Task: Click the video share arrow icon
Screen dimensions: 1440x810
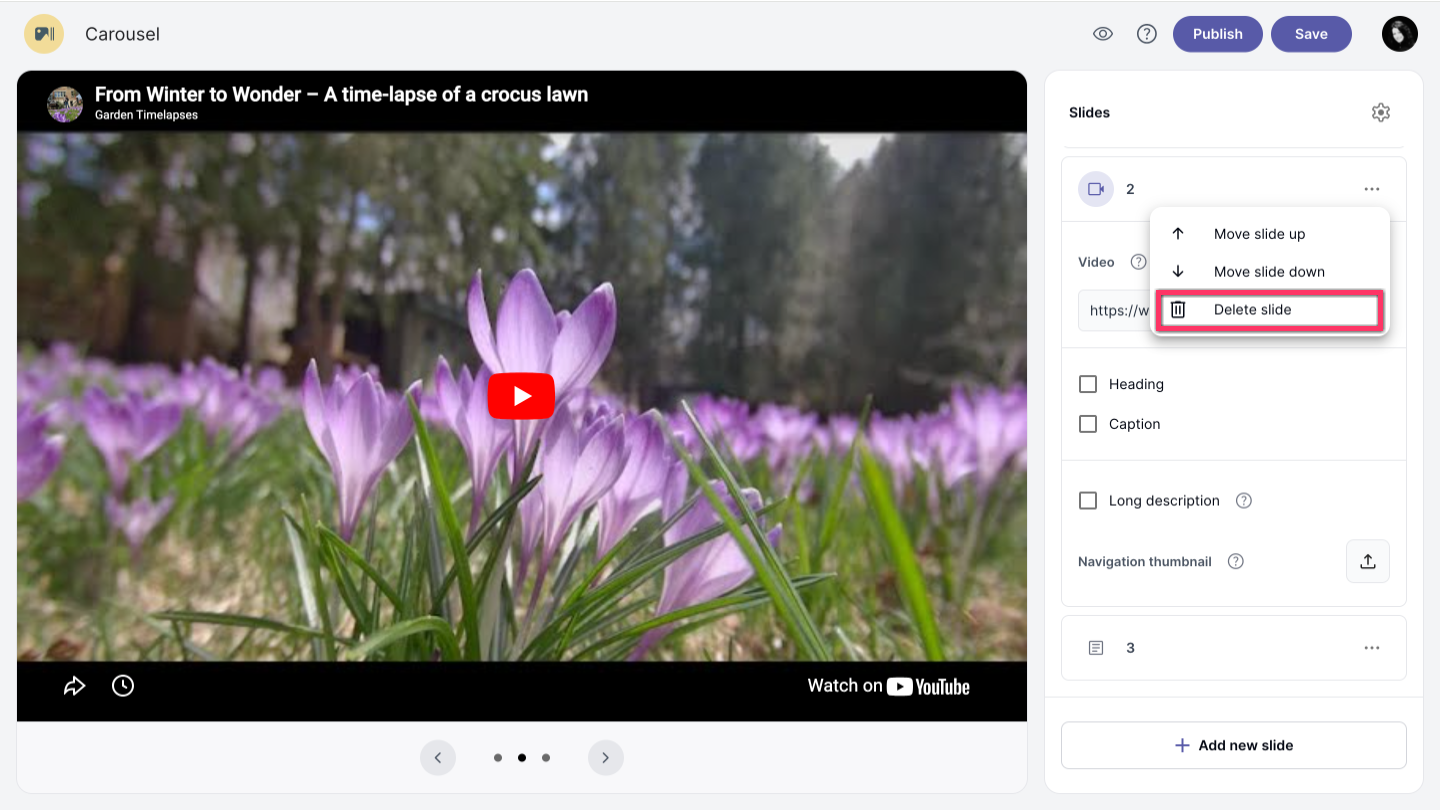Action: [75, 686]
